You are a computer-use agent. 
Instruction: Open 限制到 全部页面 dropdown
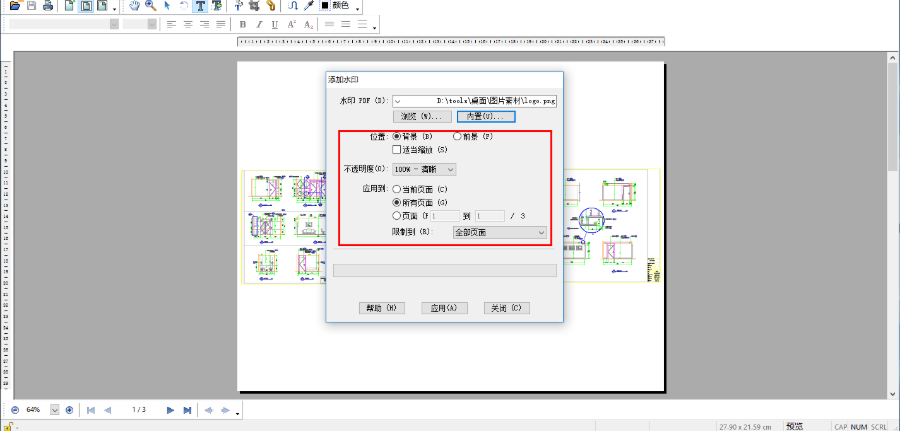tap(499, 232)
